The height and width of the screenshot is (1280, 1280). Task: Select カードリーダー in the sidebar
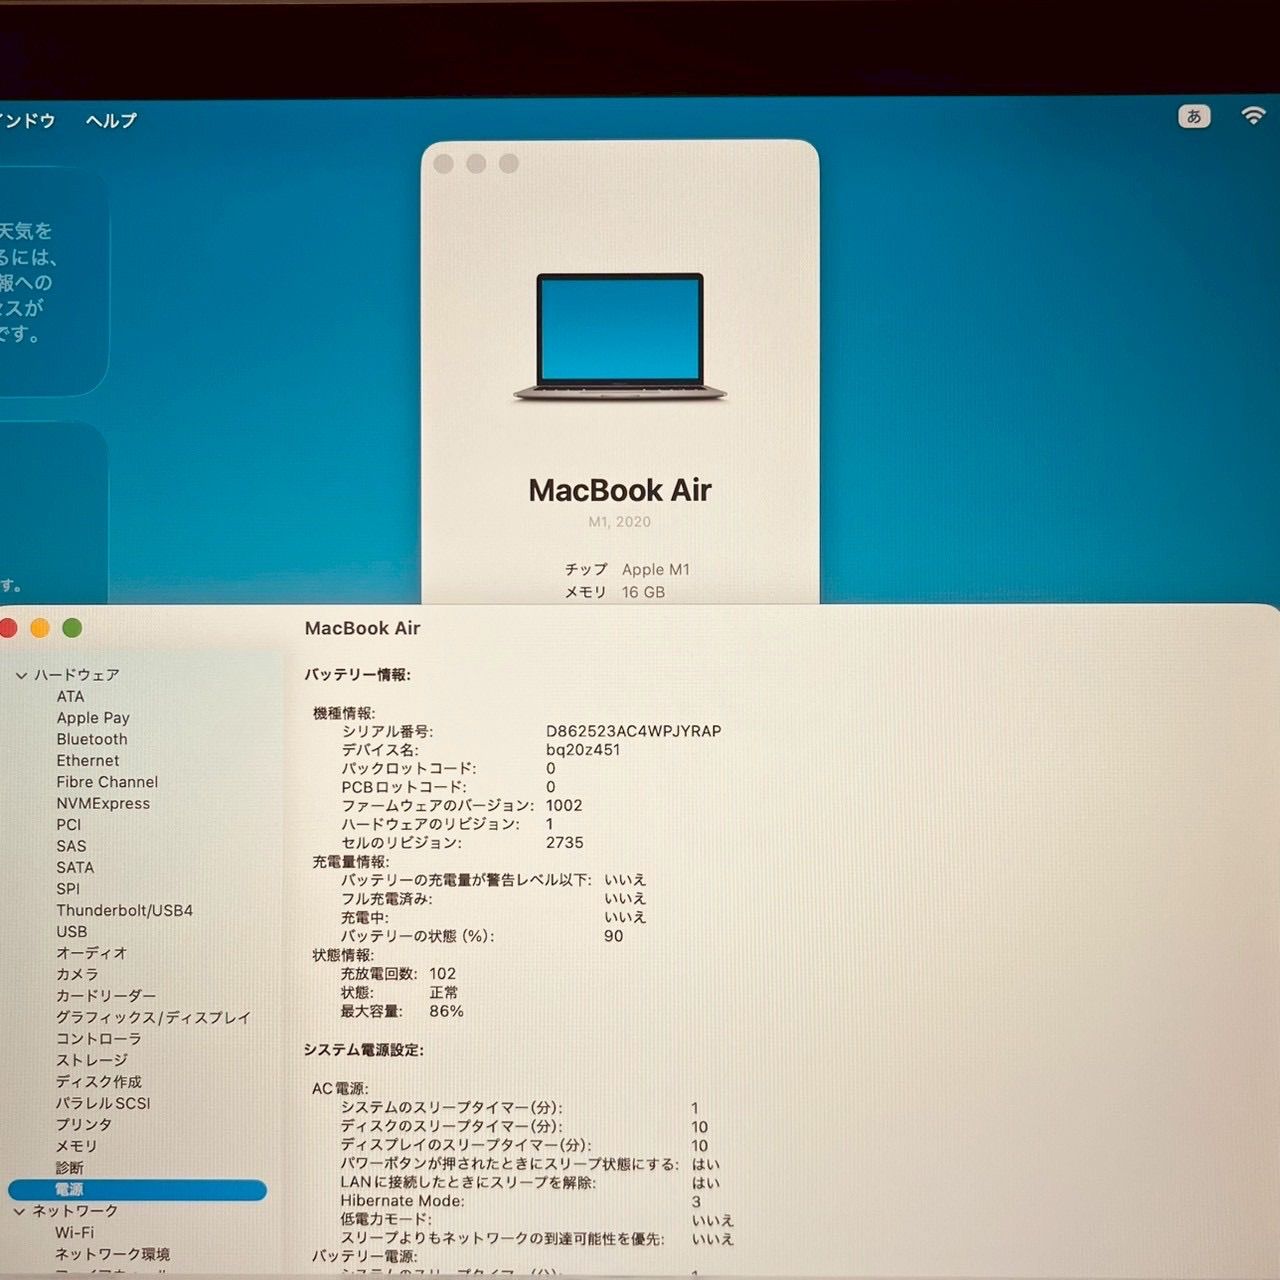click(x=105, y=996)
